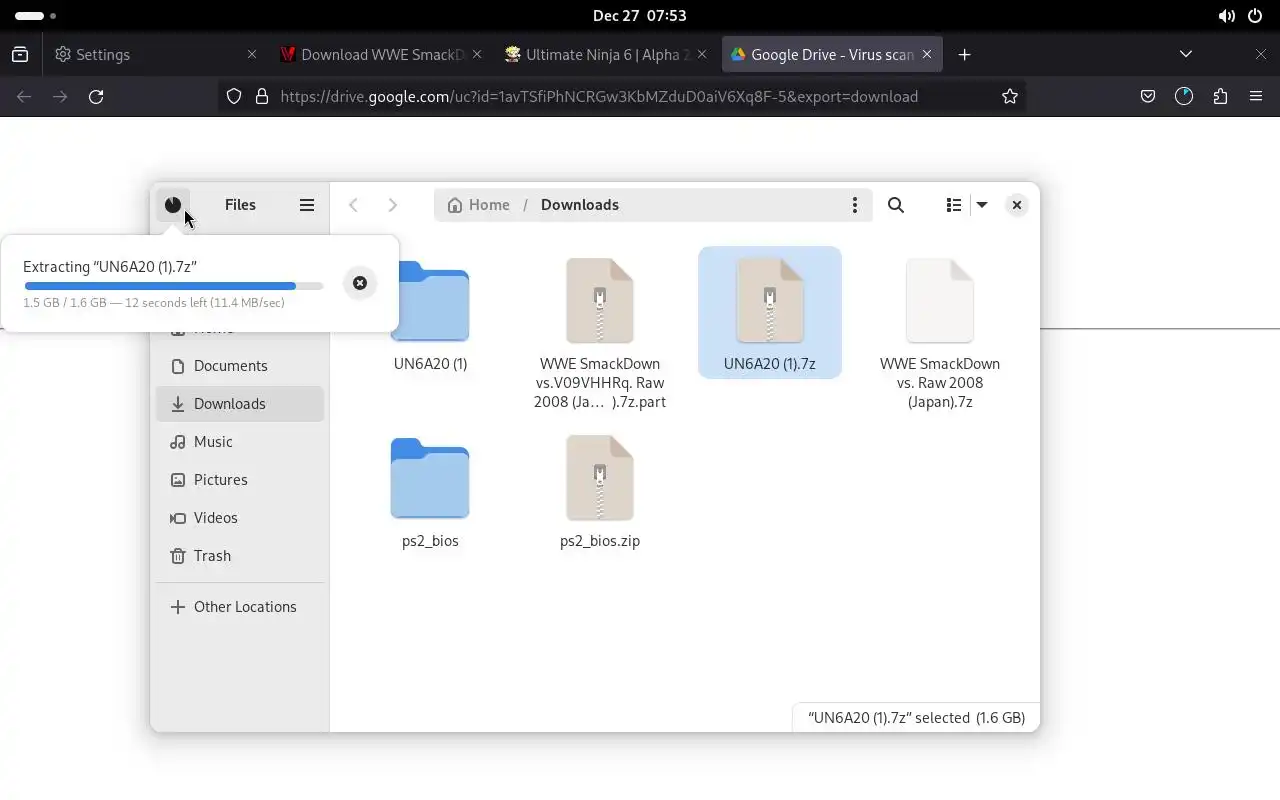Close the Google Drive Virus scan tab
Viewport: 1280px width, 800px height.
point(927,55)
